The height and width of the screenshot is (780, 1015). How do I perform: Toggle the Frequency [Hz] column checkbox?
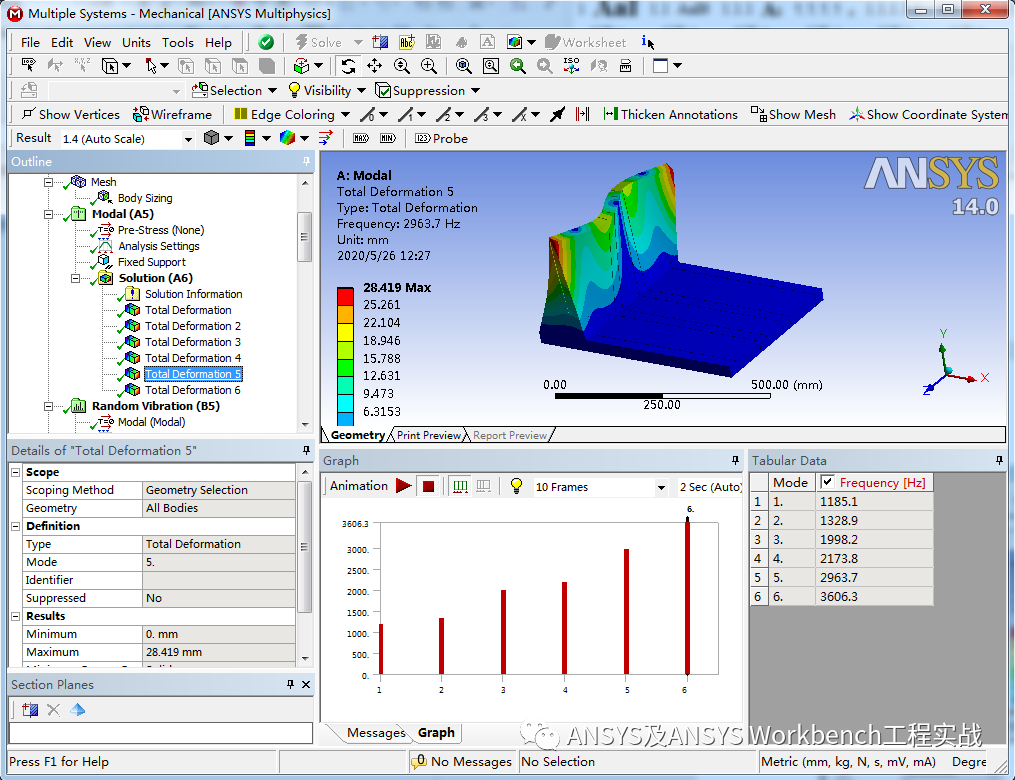pyautogui.click(x=827, y=482)
